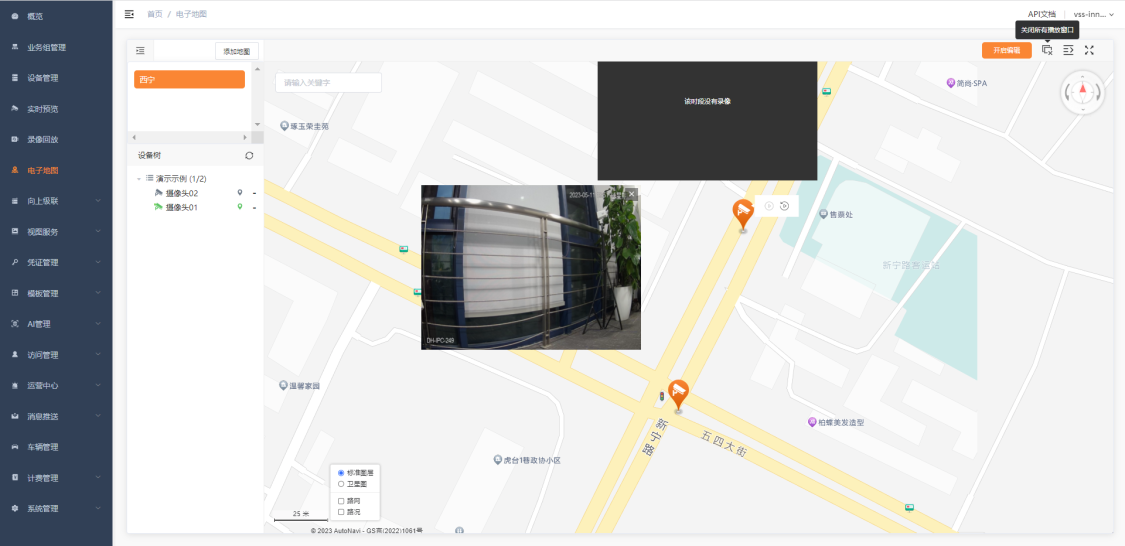Select the 标准图层 radio option

341,473
